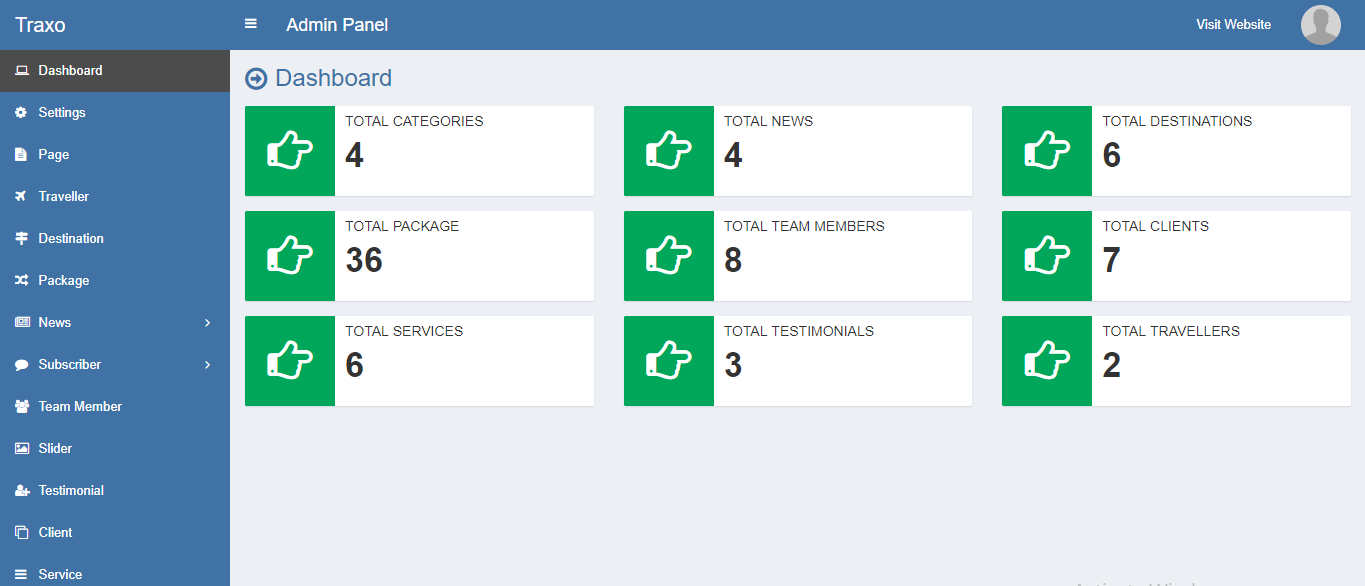Expand the Subscriber submenu arrow
The image size is (1365, 586).
[207, 365]
